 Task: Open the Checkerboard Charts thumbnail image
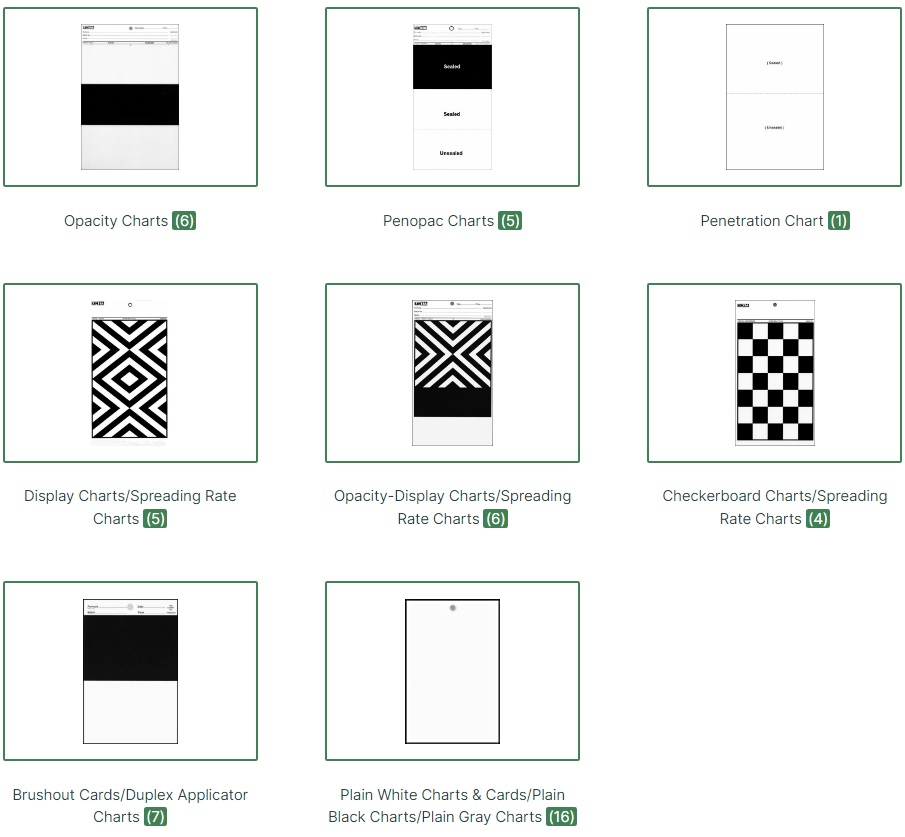click(x=775, y=373)
